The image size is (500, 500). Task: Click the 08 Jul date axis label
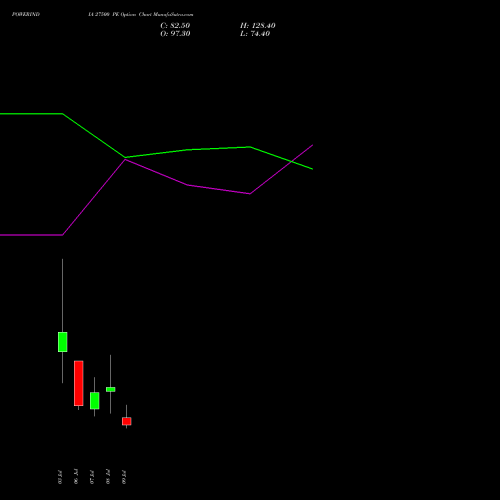pyautogui.click(x=108, y=477)
